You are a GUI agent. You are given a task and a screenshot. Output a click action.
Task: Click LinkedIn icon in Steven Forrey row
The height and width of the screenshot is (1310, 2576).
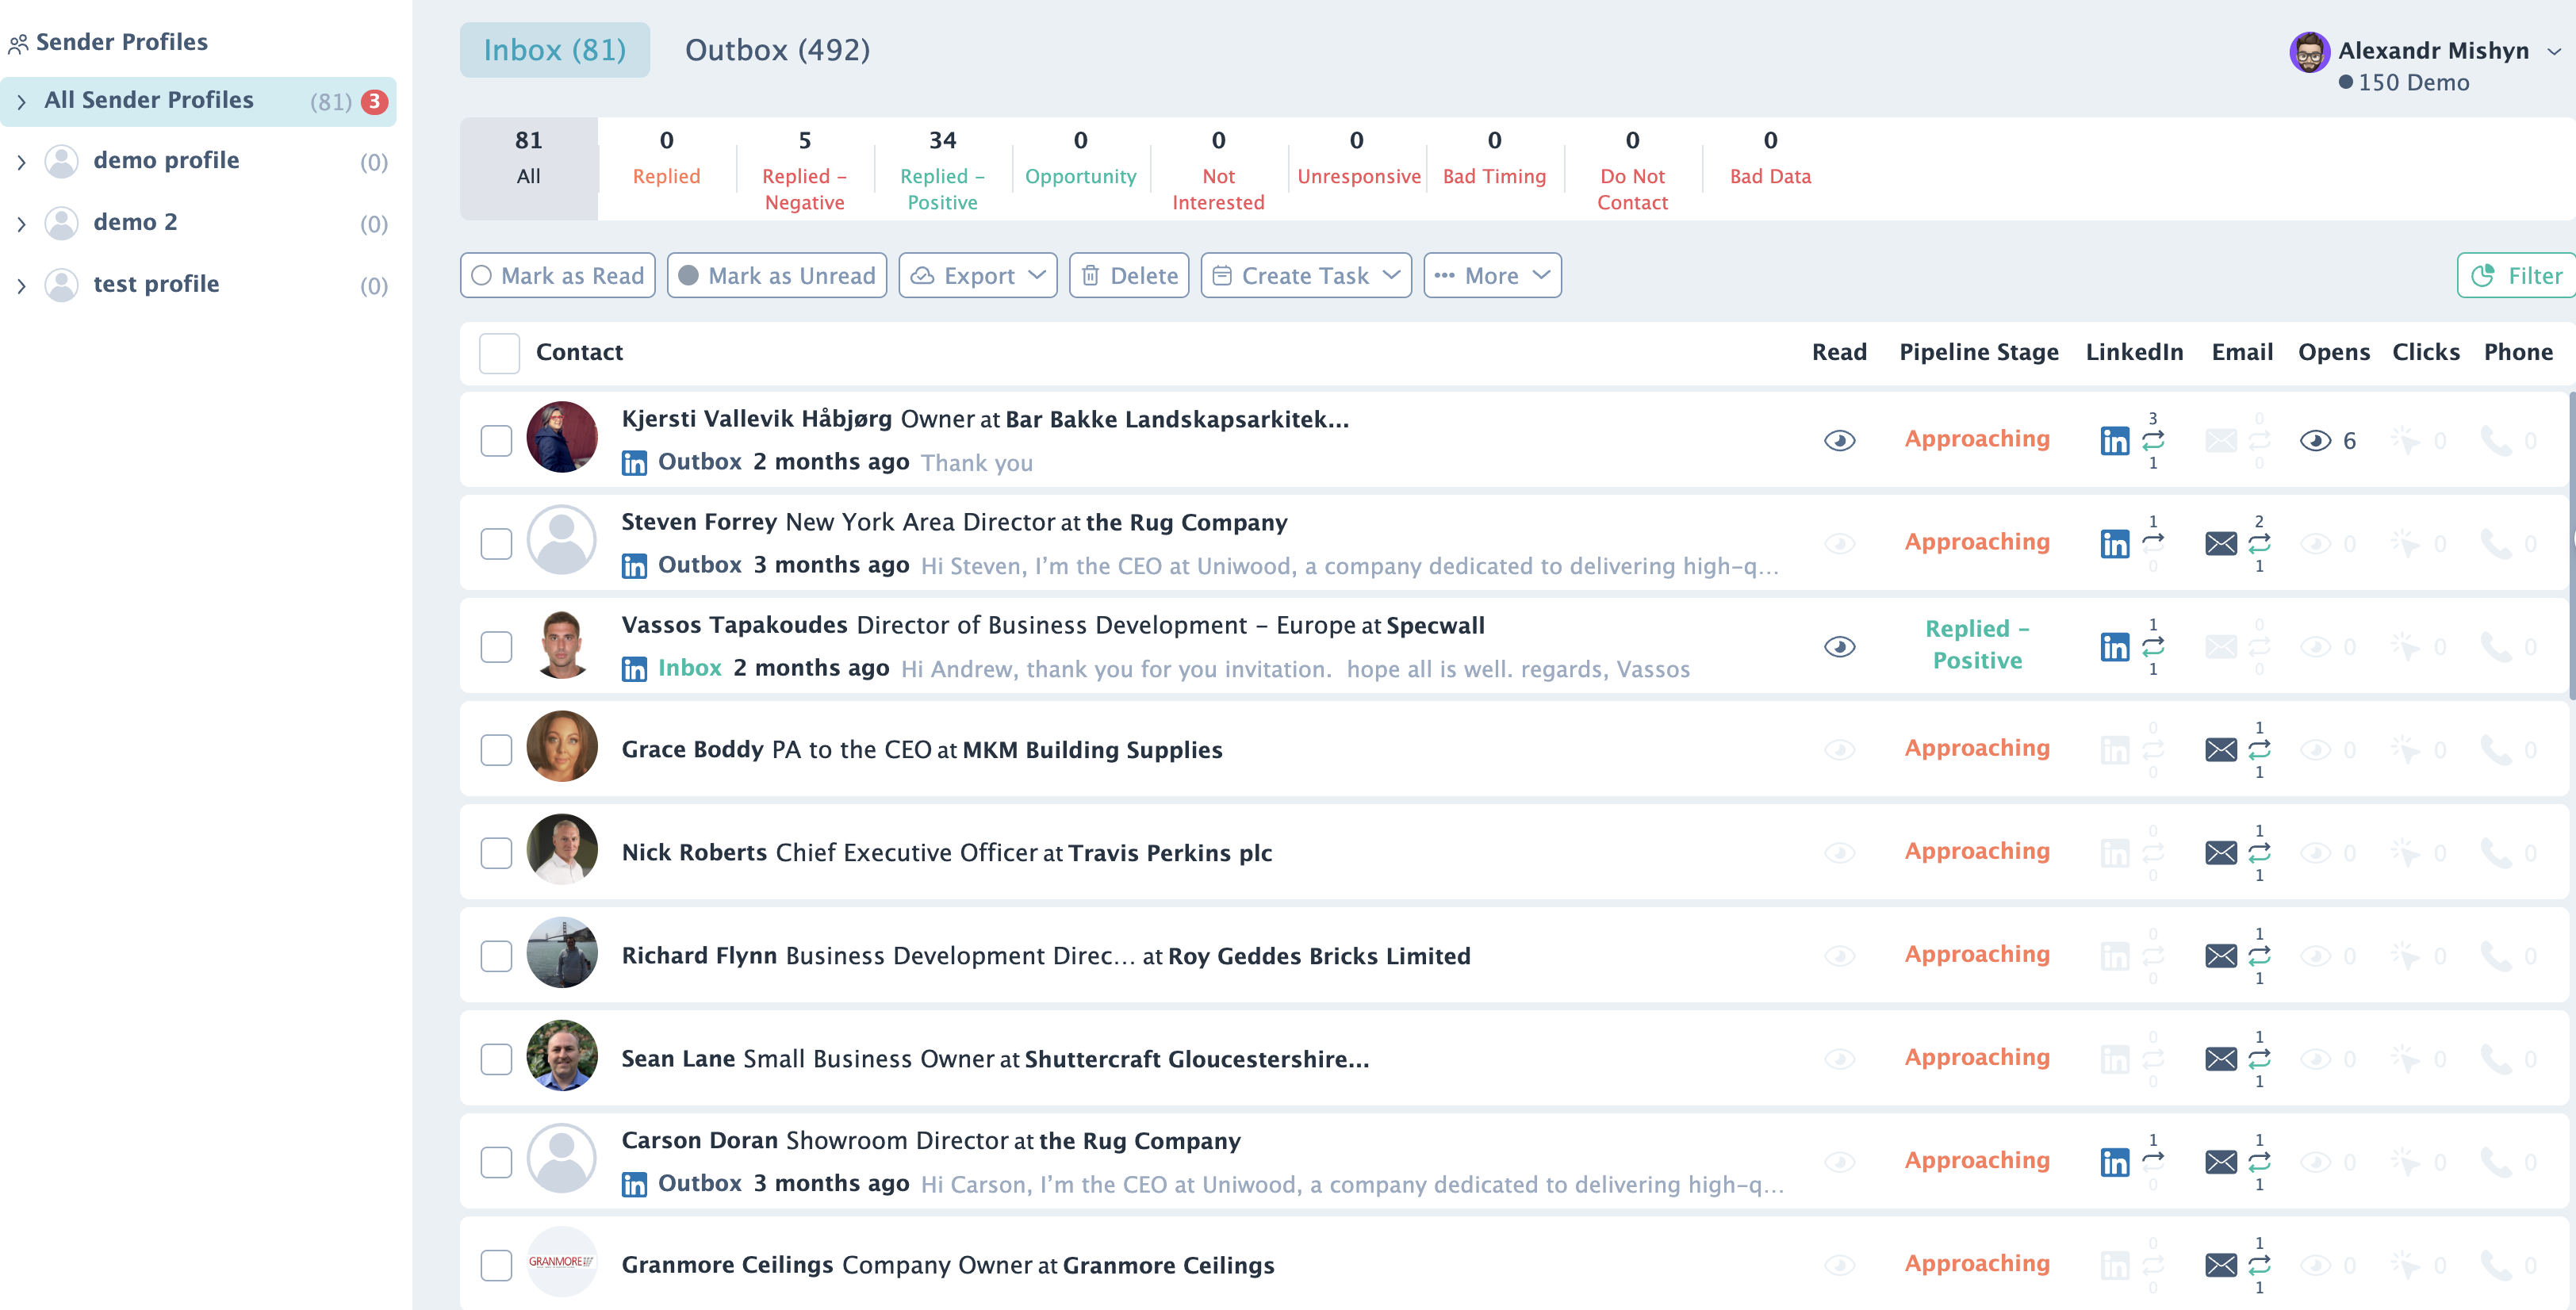pos(2114,544)
